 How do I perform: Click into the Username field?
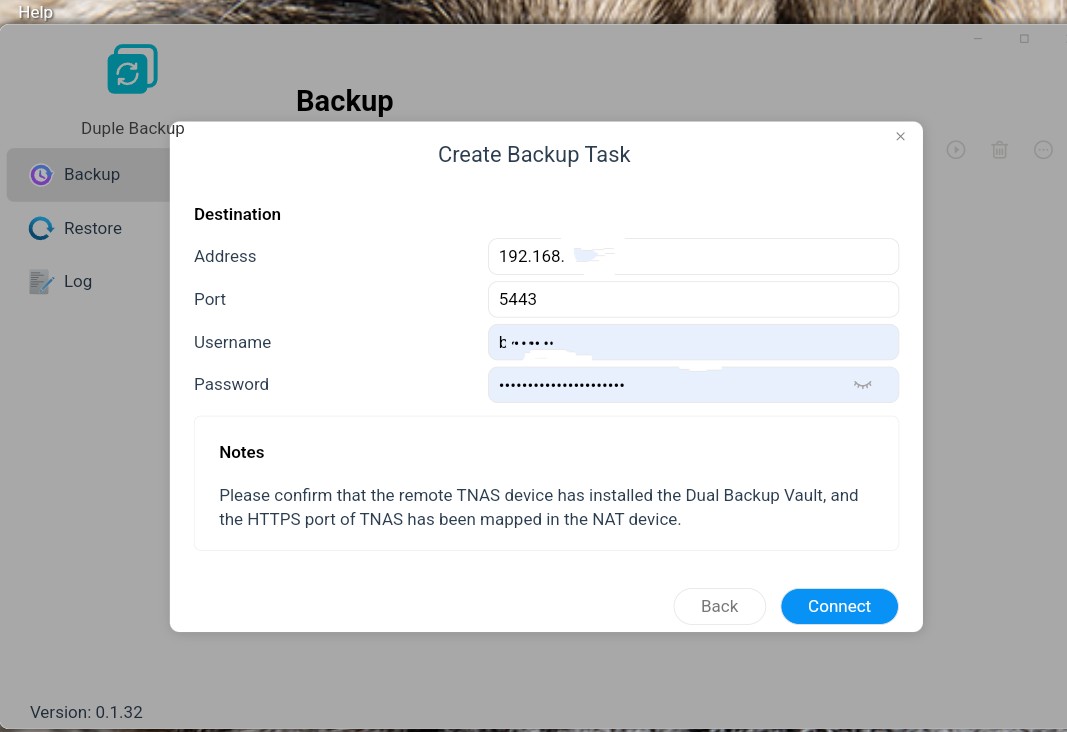693,342
